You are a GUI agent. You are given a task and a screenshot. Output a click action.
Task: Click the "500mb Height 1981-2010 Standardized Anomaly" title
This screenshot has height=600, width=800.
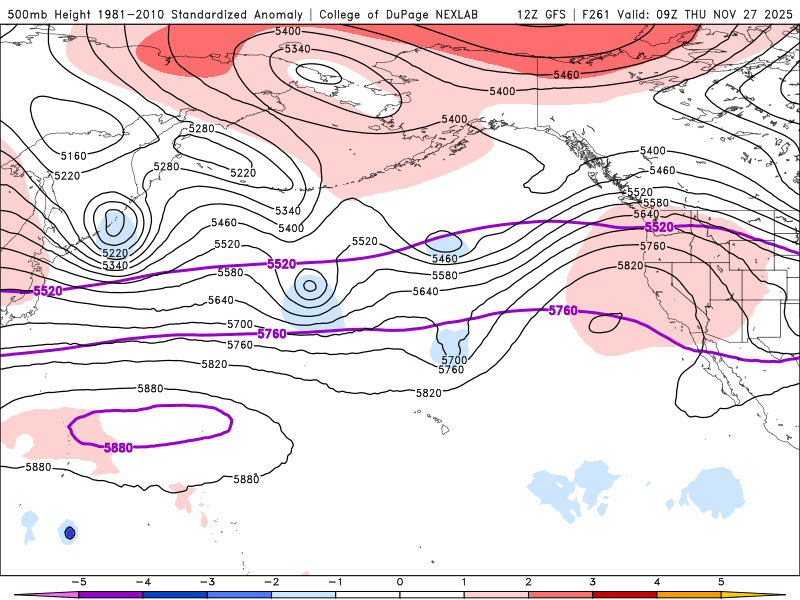coord(155,14)
